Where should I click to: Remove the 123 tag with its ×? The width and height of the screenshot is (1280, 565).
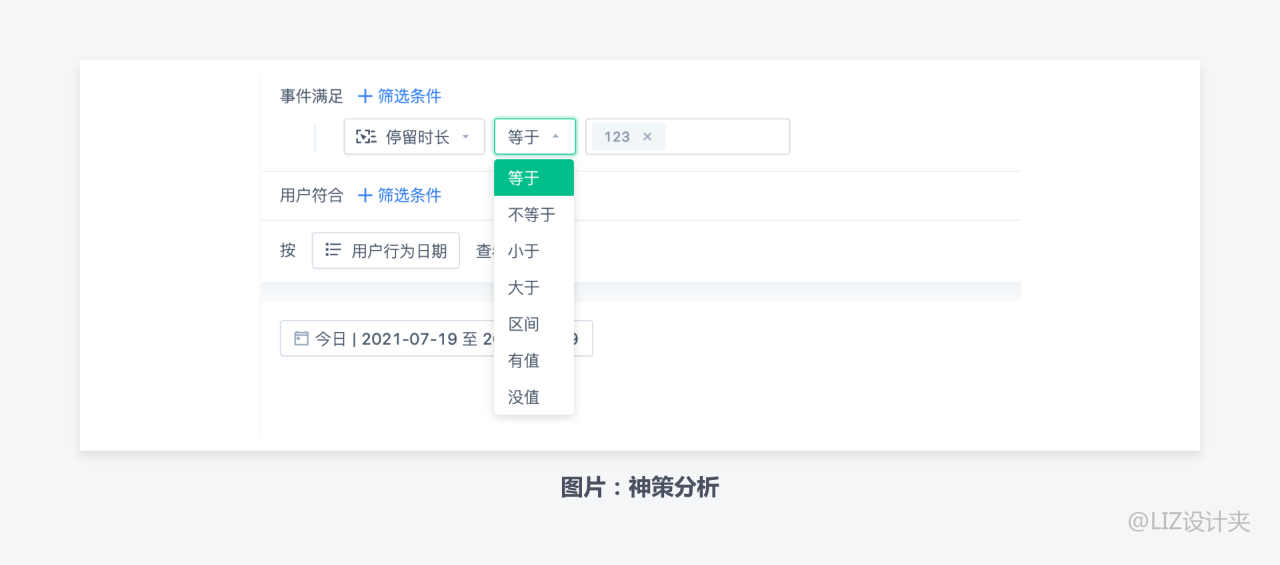[647, 137]
